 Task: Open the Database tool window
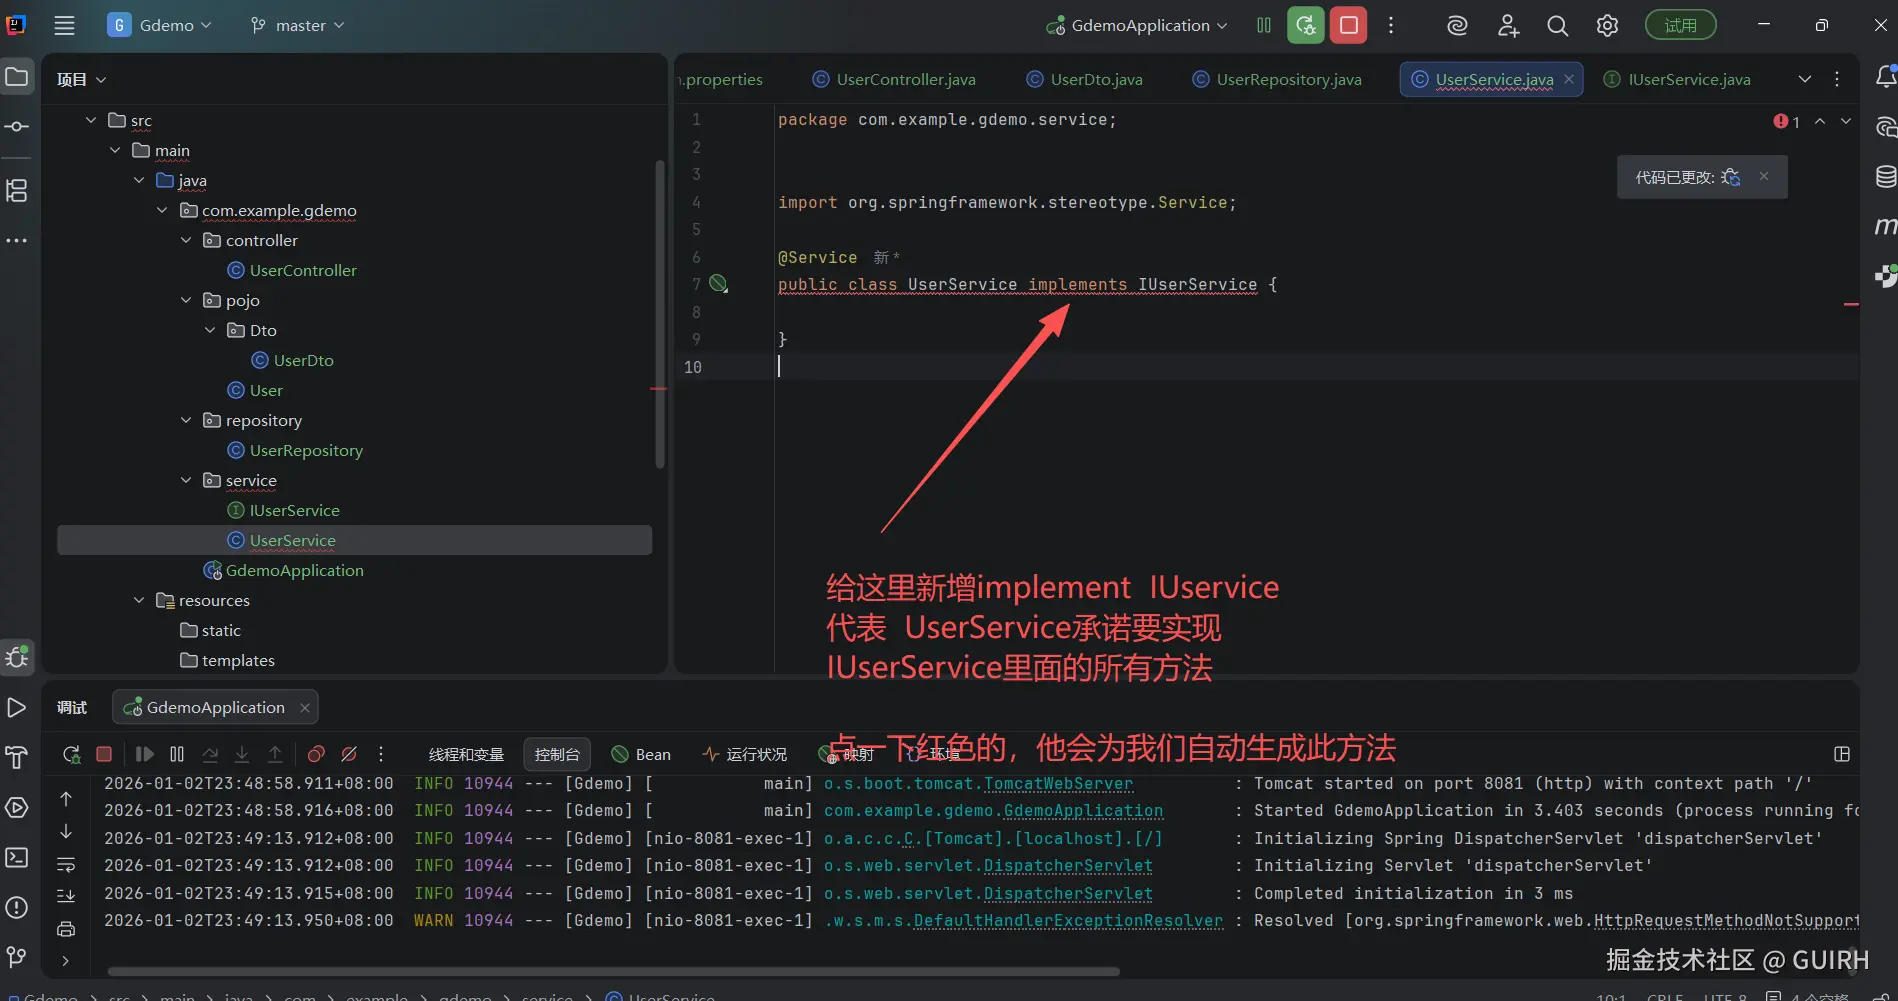(x=1886, y=177)
